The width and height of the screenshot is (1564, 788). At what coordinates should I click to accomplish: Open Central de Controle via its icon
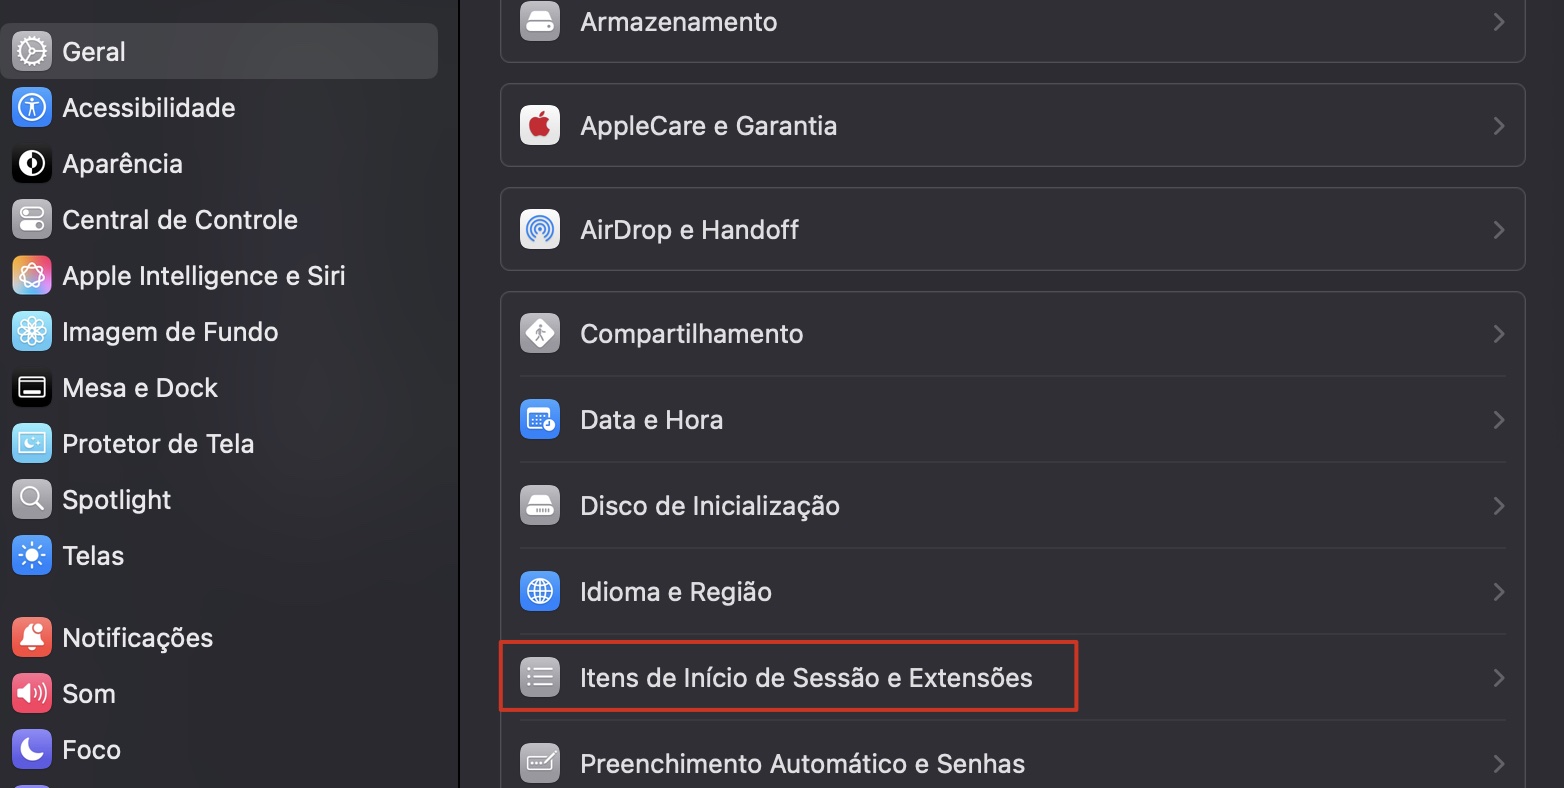(x=31, y=219)
